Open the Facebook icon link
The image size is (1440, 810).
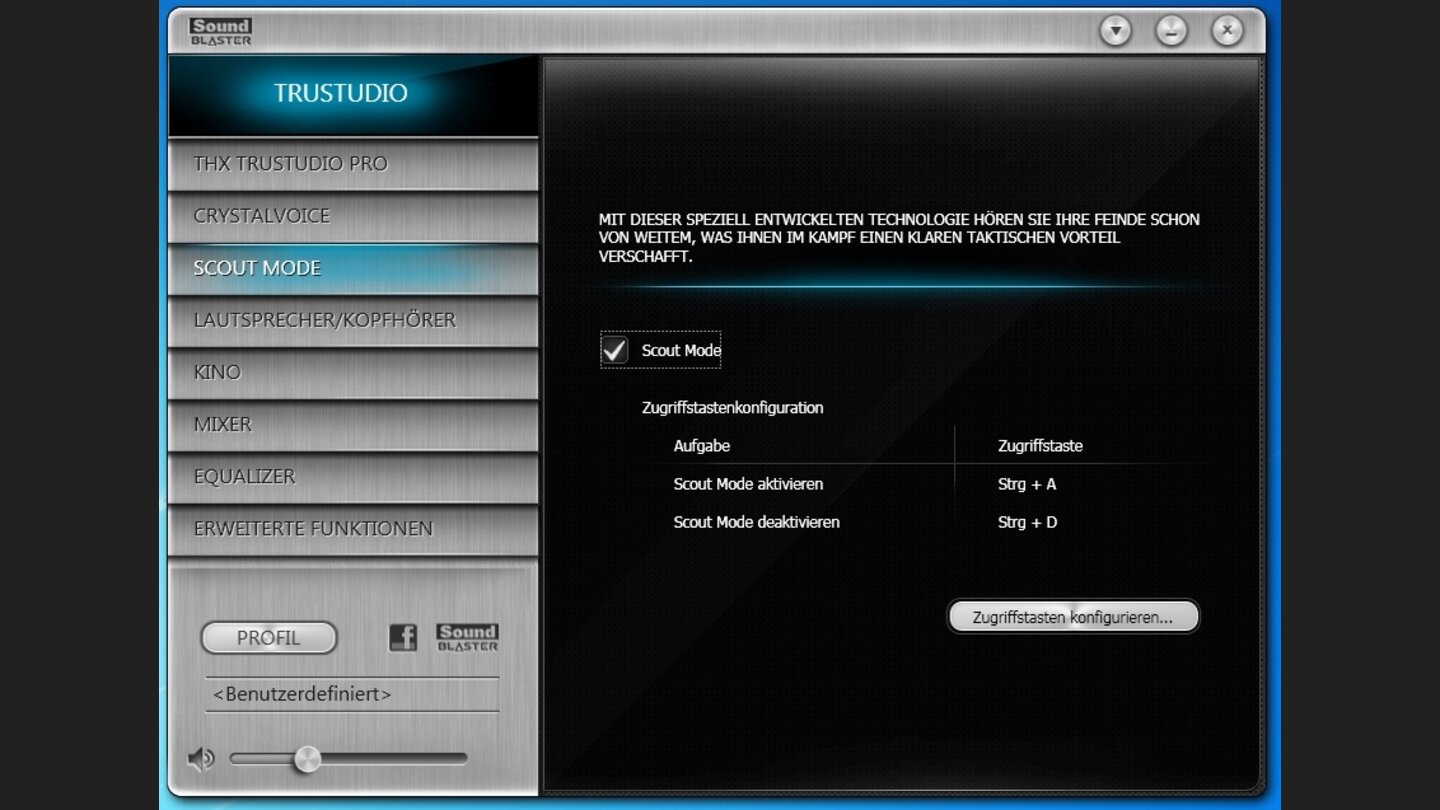click(x=403, y=637)
